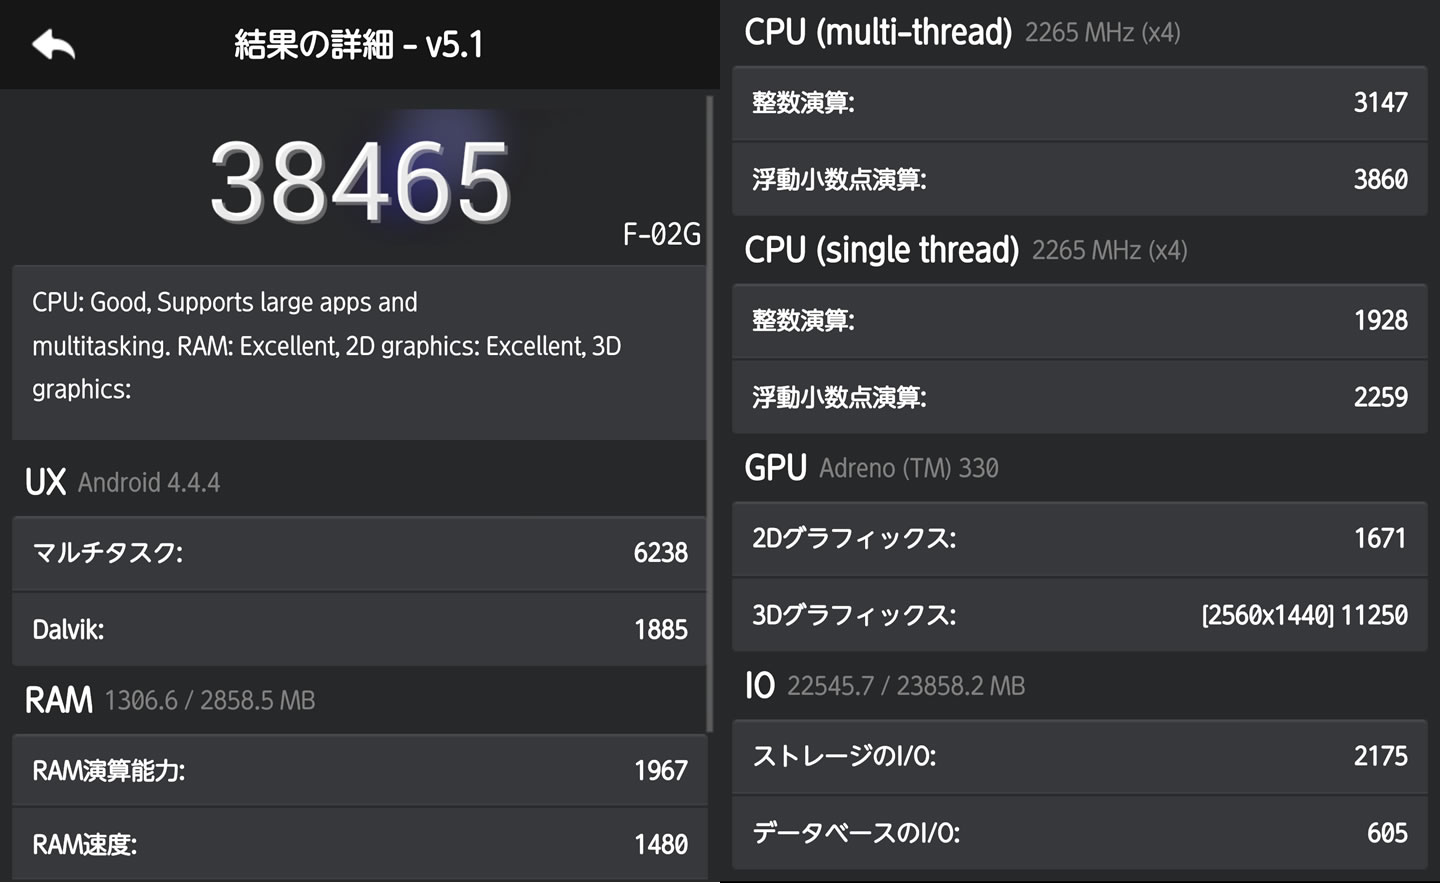Click the RAM section header
This screenshot has height=883, width=1440.
[170, 700]
